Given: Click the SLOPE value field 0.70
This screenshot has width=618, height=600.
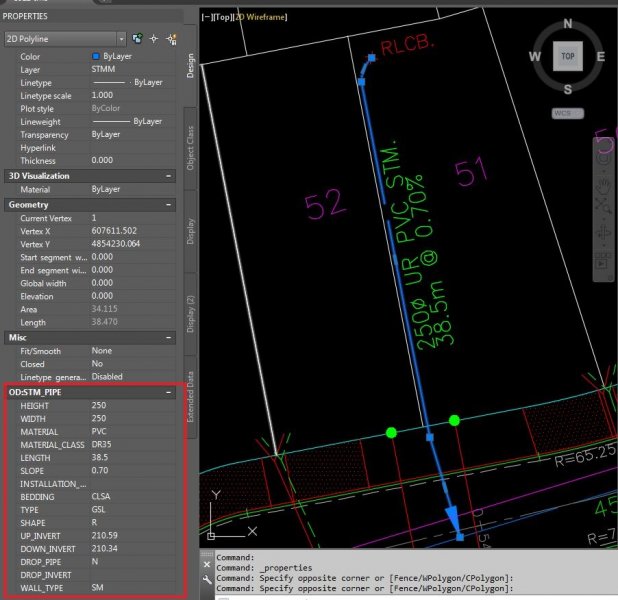Looking at the screenshot, I should (x=101, y=469).
